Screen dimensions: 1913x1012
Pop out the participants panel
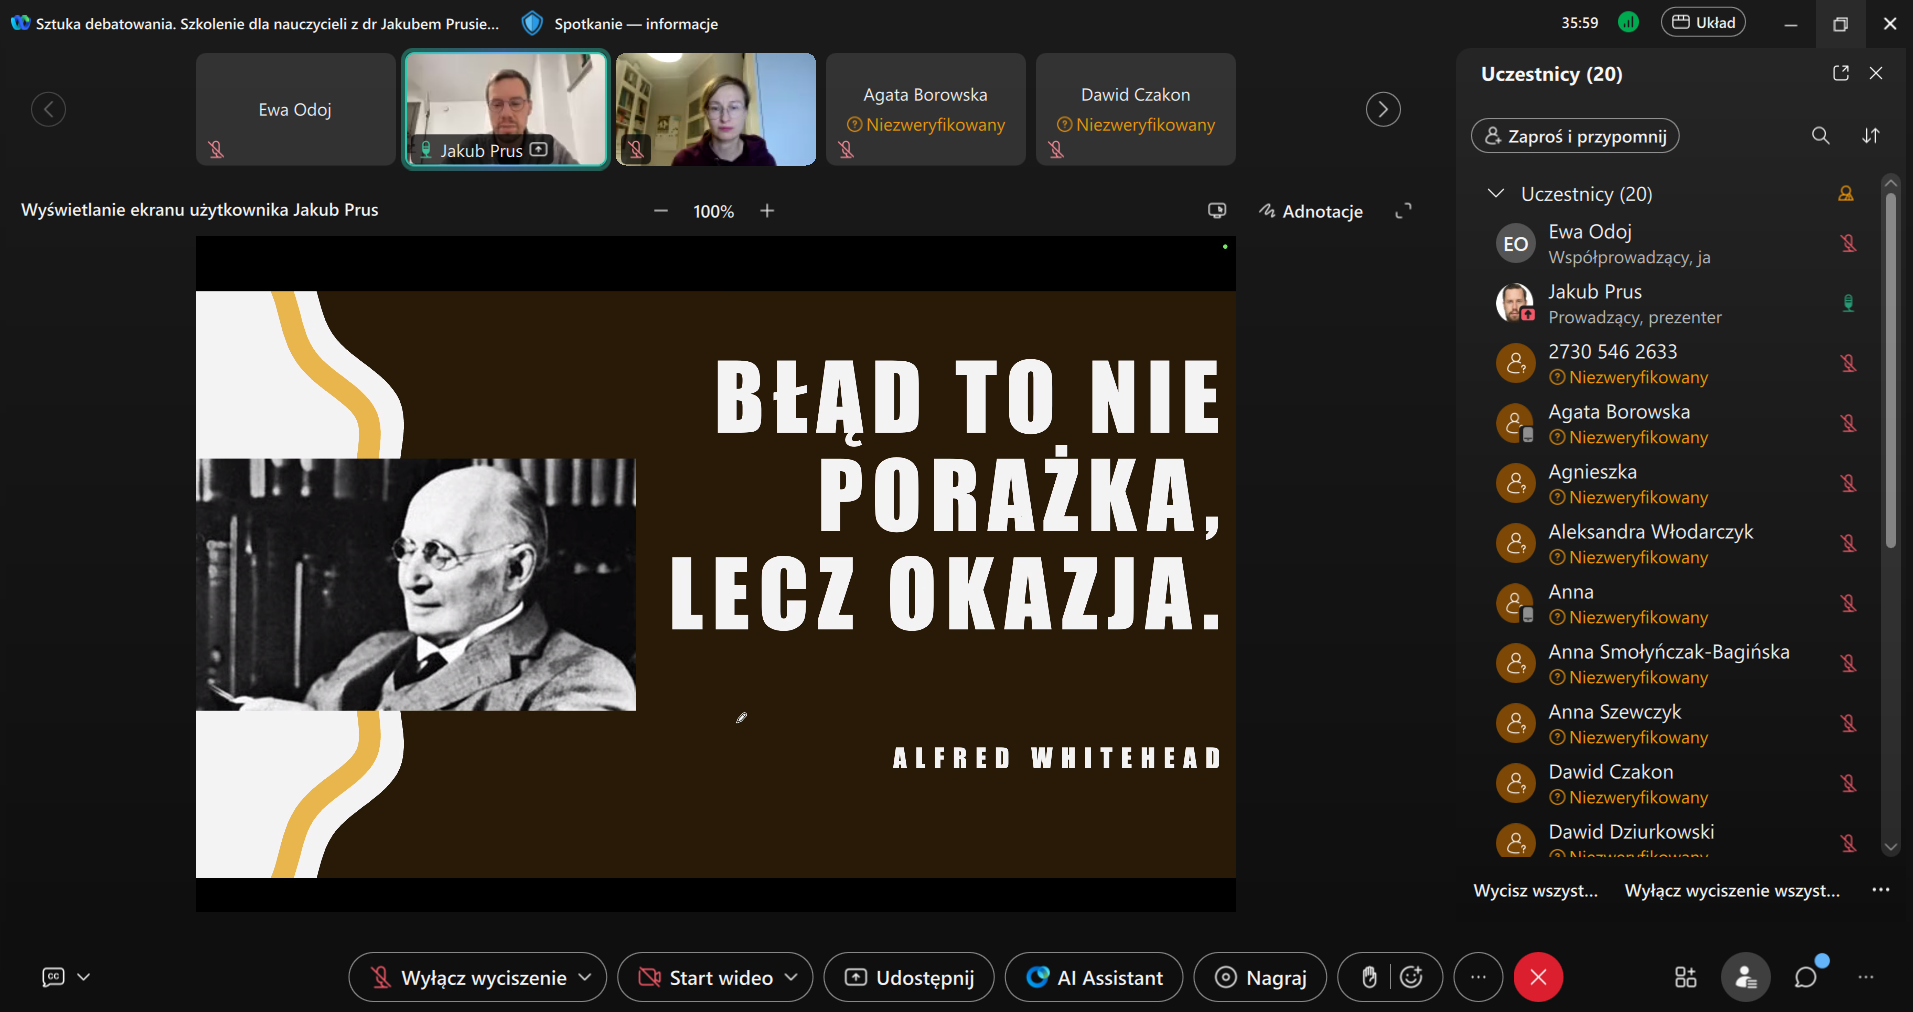tap(1840, 73)
